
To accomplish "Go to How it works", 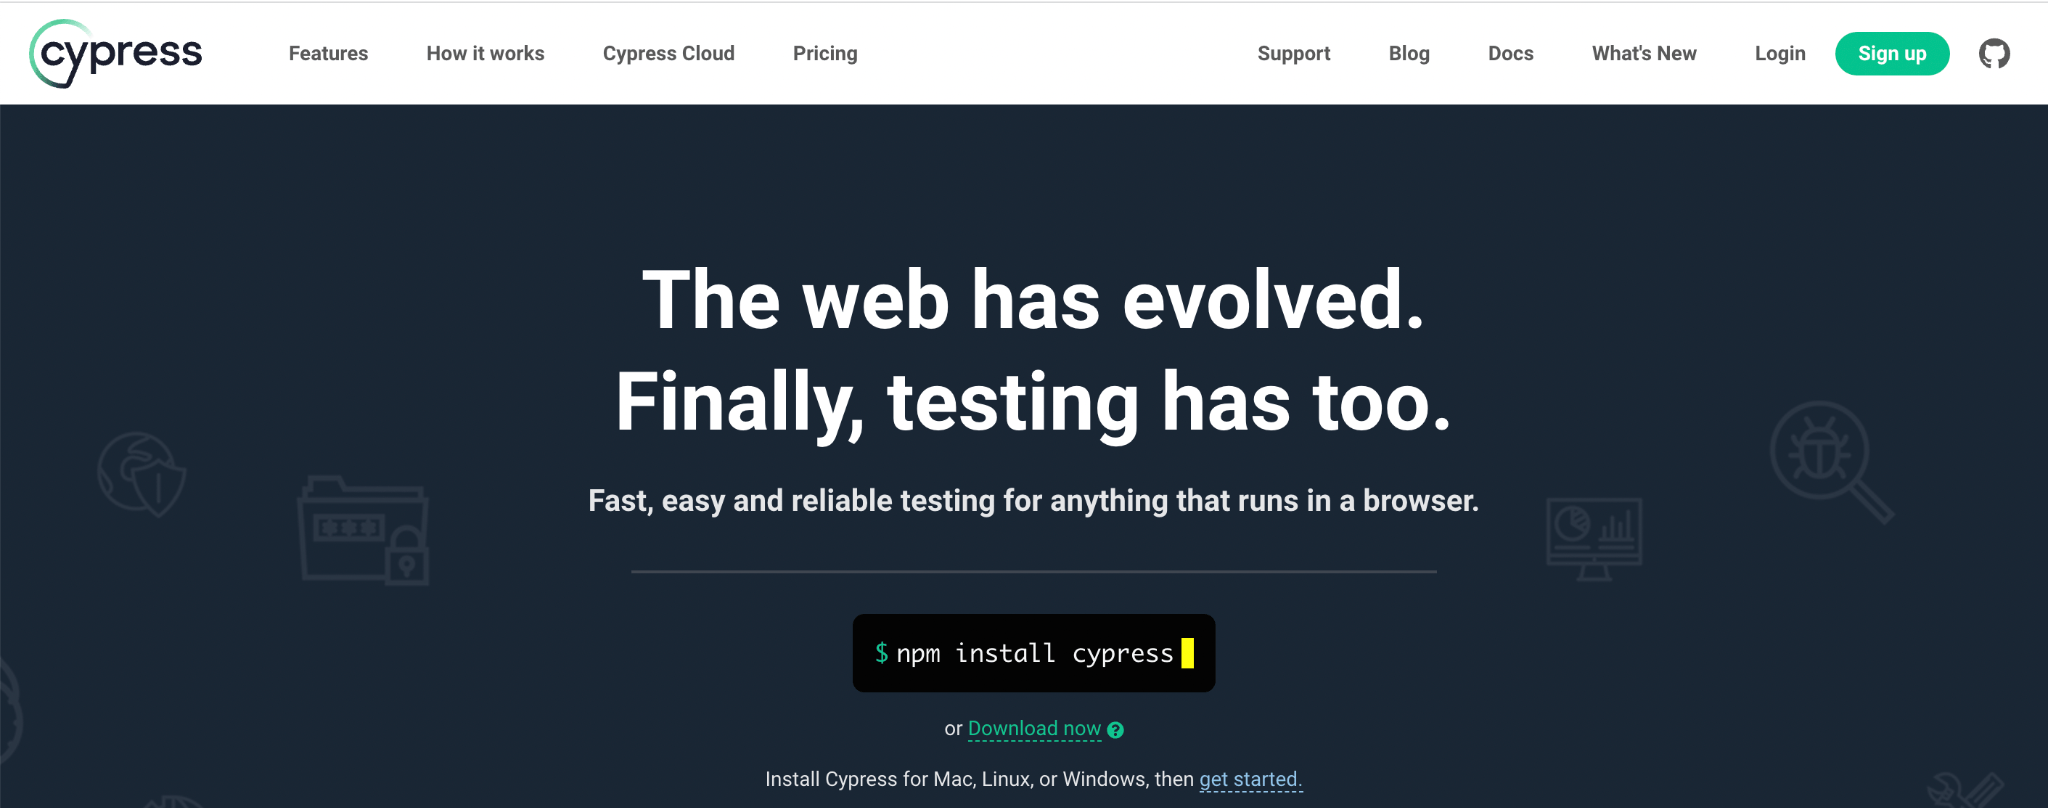I will pos(485,54).
